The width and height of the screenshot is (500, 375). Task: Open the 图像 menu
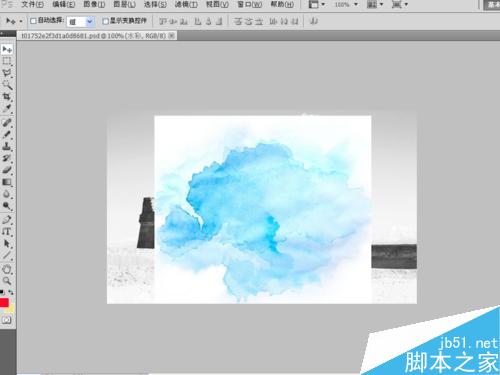point(94,4)
